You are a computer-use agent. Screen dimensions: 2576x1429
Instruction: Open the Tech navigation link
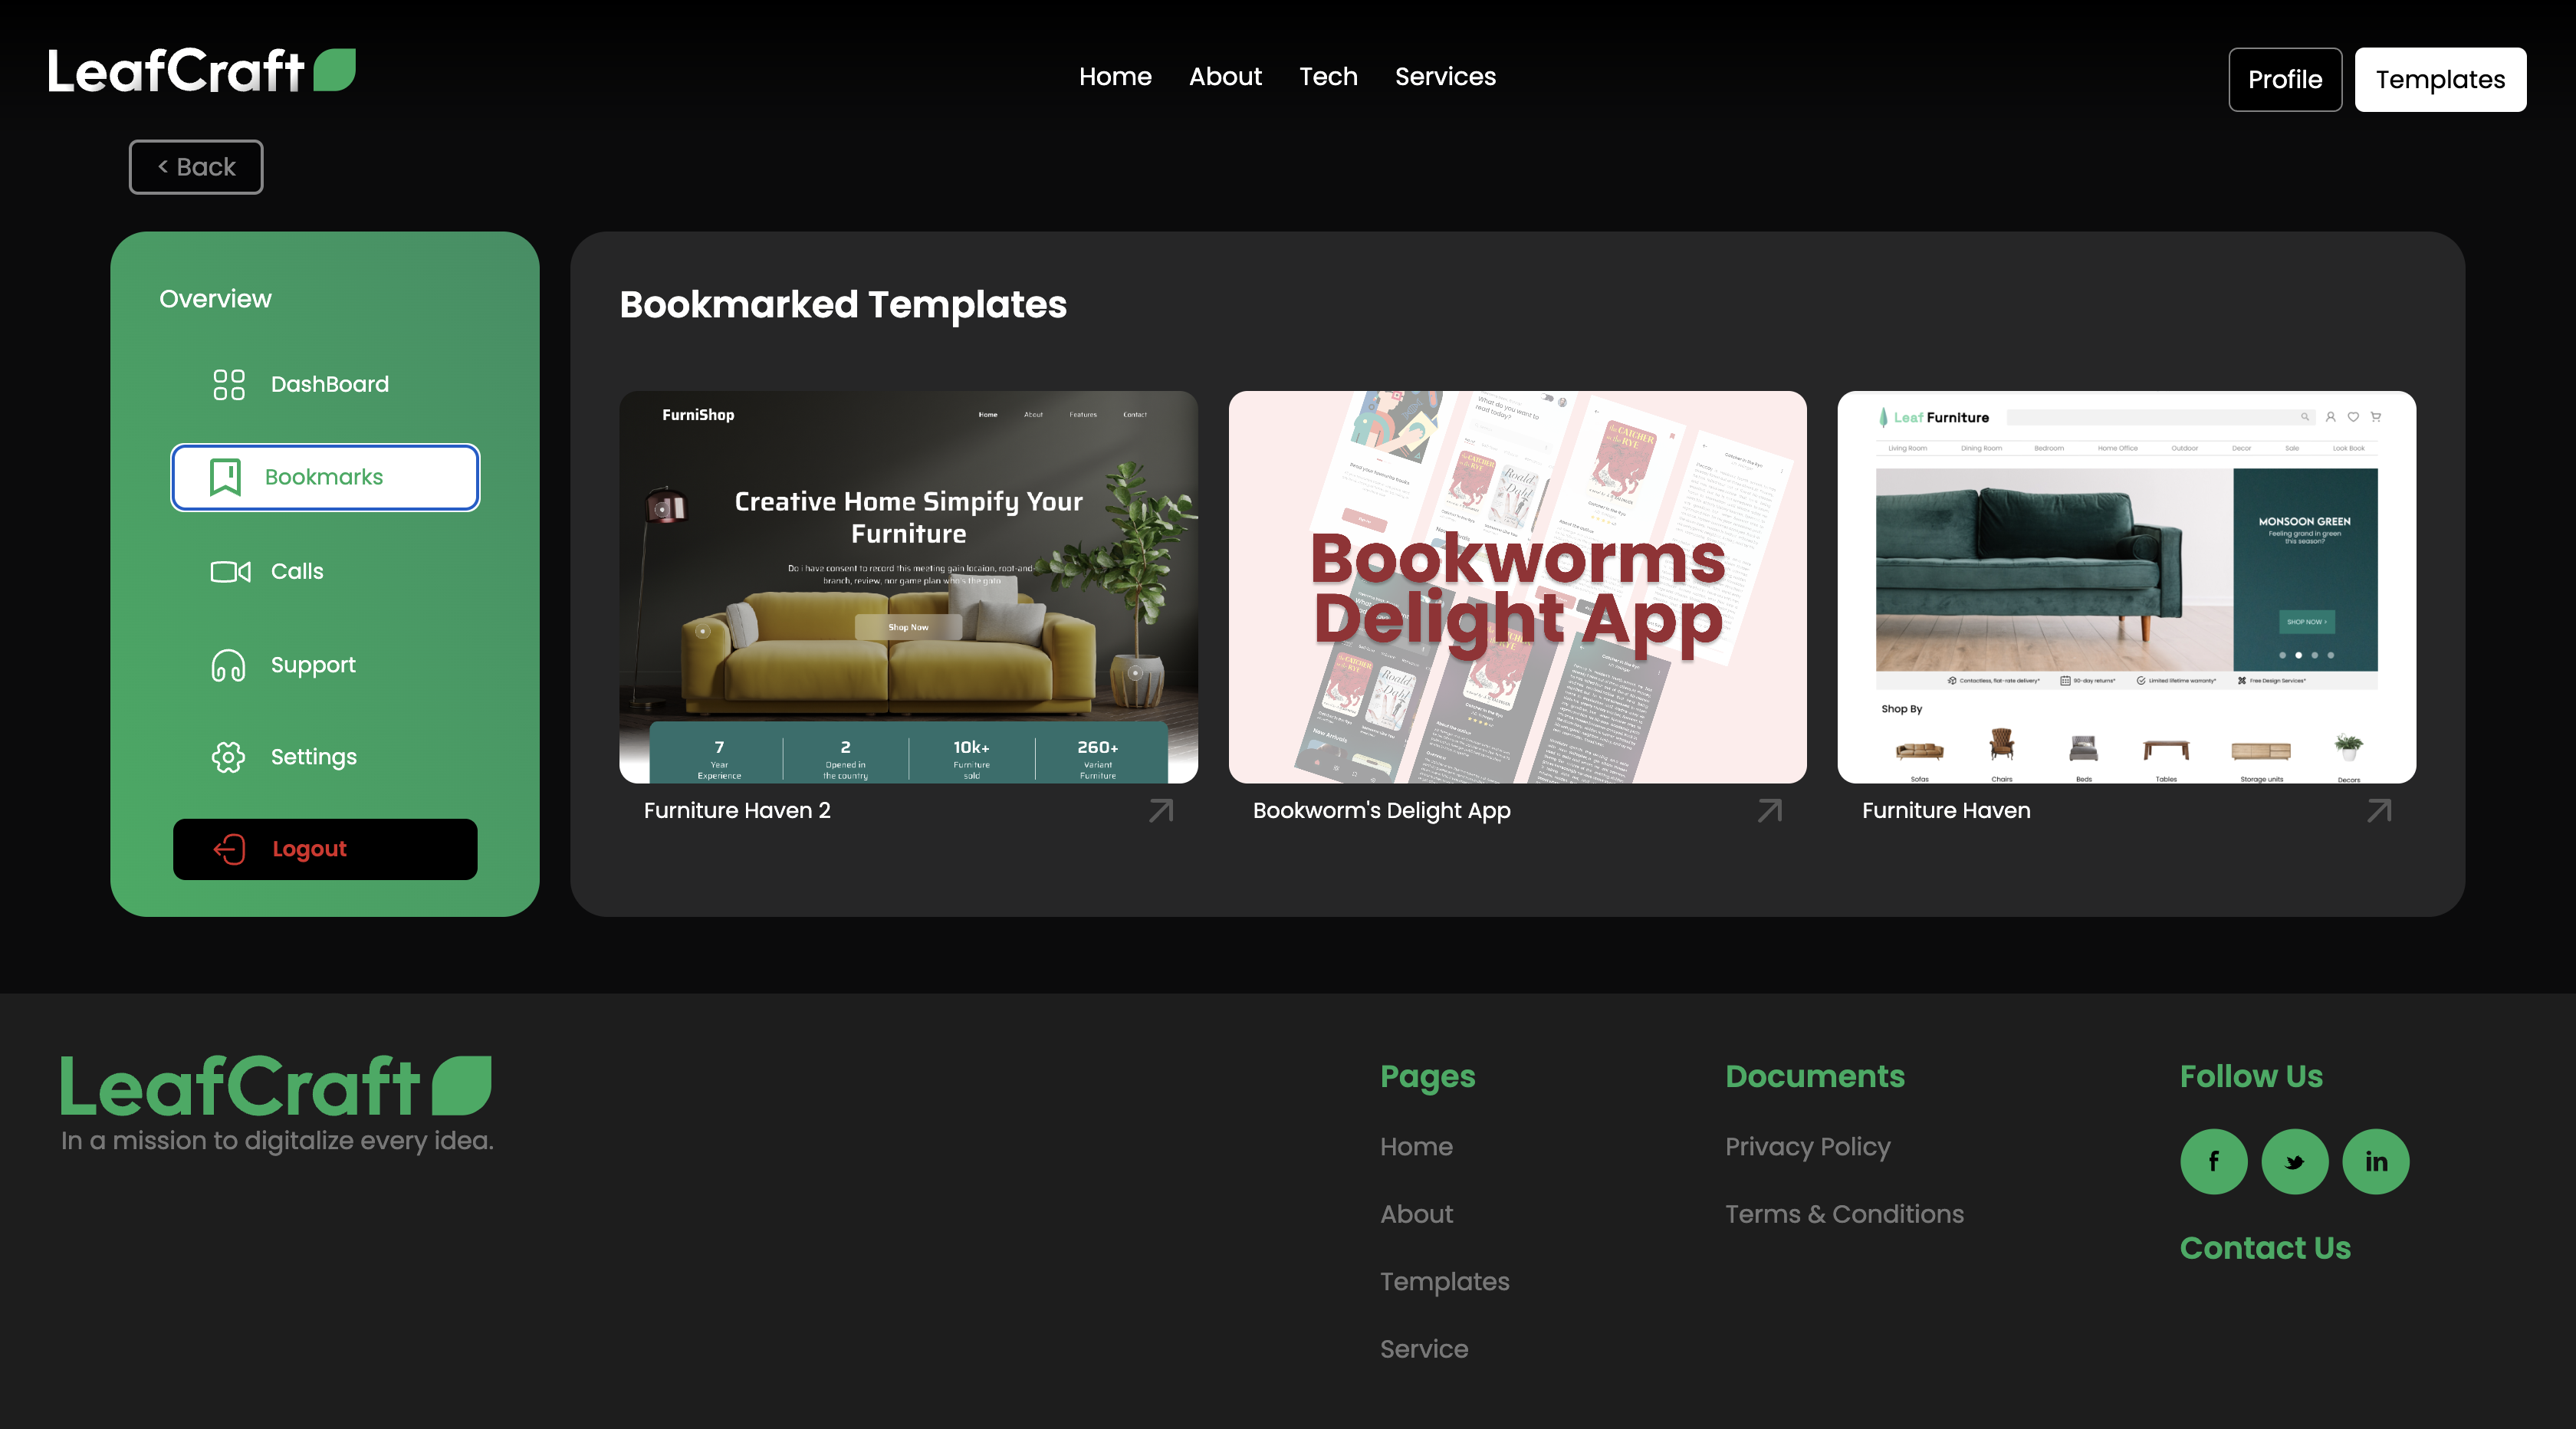1327,77
